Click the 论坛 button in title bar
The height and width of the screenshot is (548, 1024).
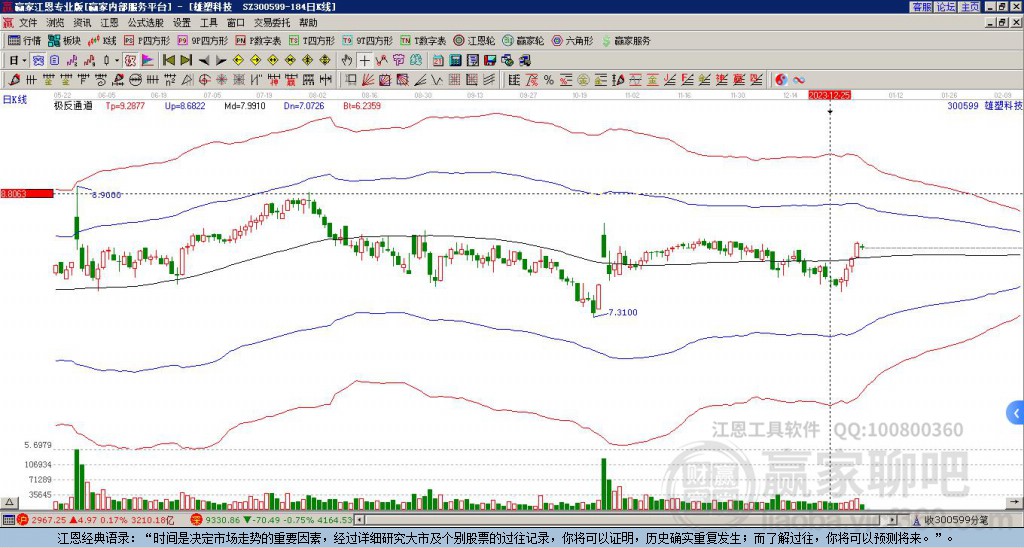click(x=945, y=7)
